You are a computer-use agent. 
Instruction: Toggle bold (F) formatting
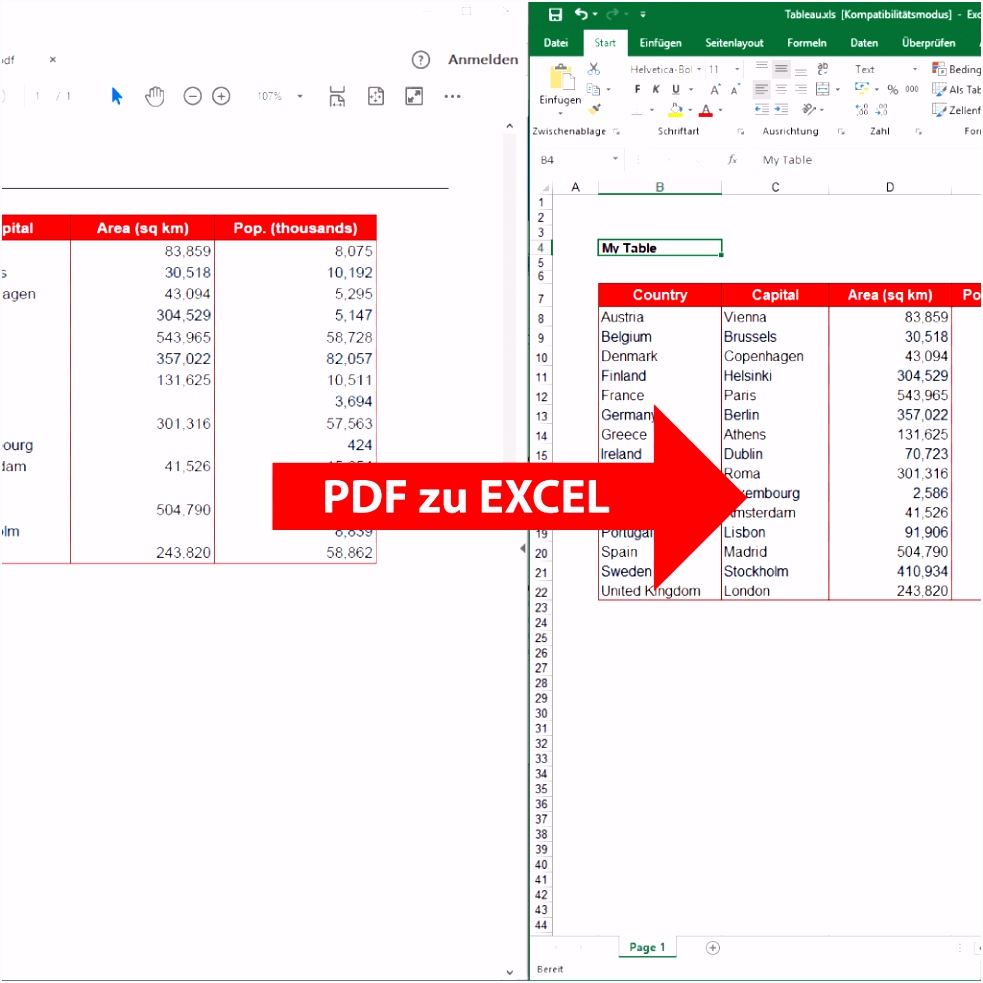point(638,90)
